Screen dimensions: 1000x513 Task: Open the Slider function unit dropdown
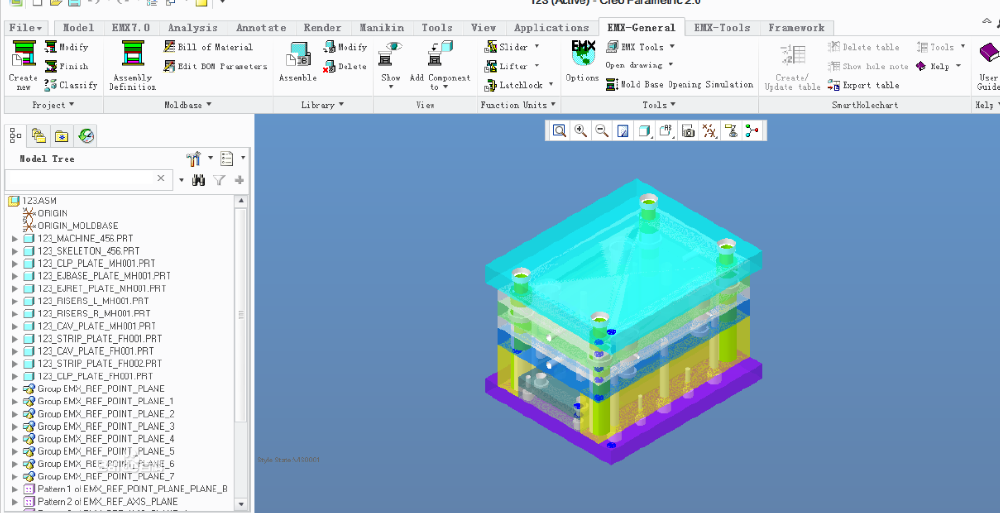tap(512, 47)
